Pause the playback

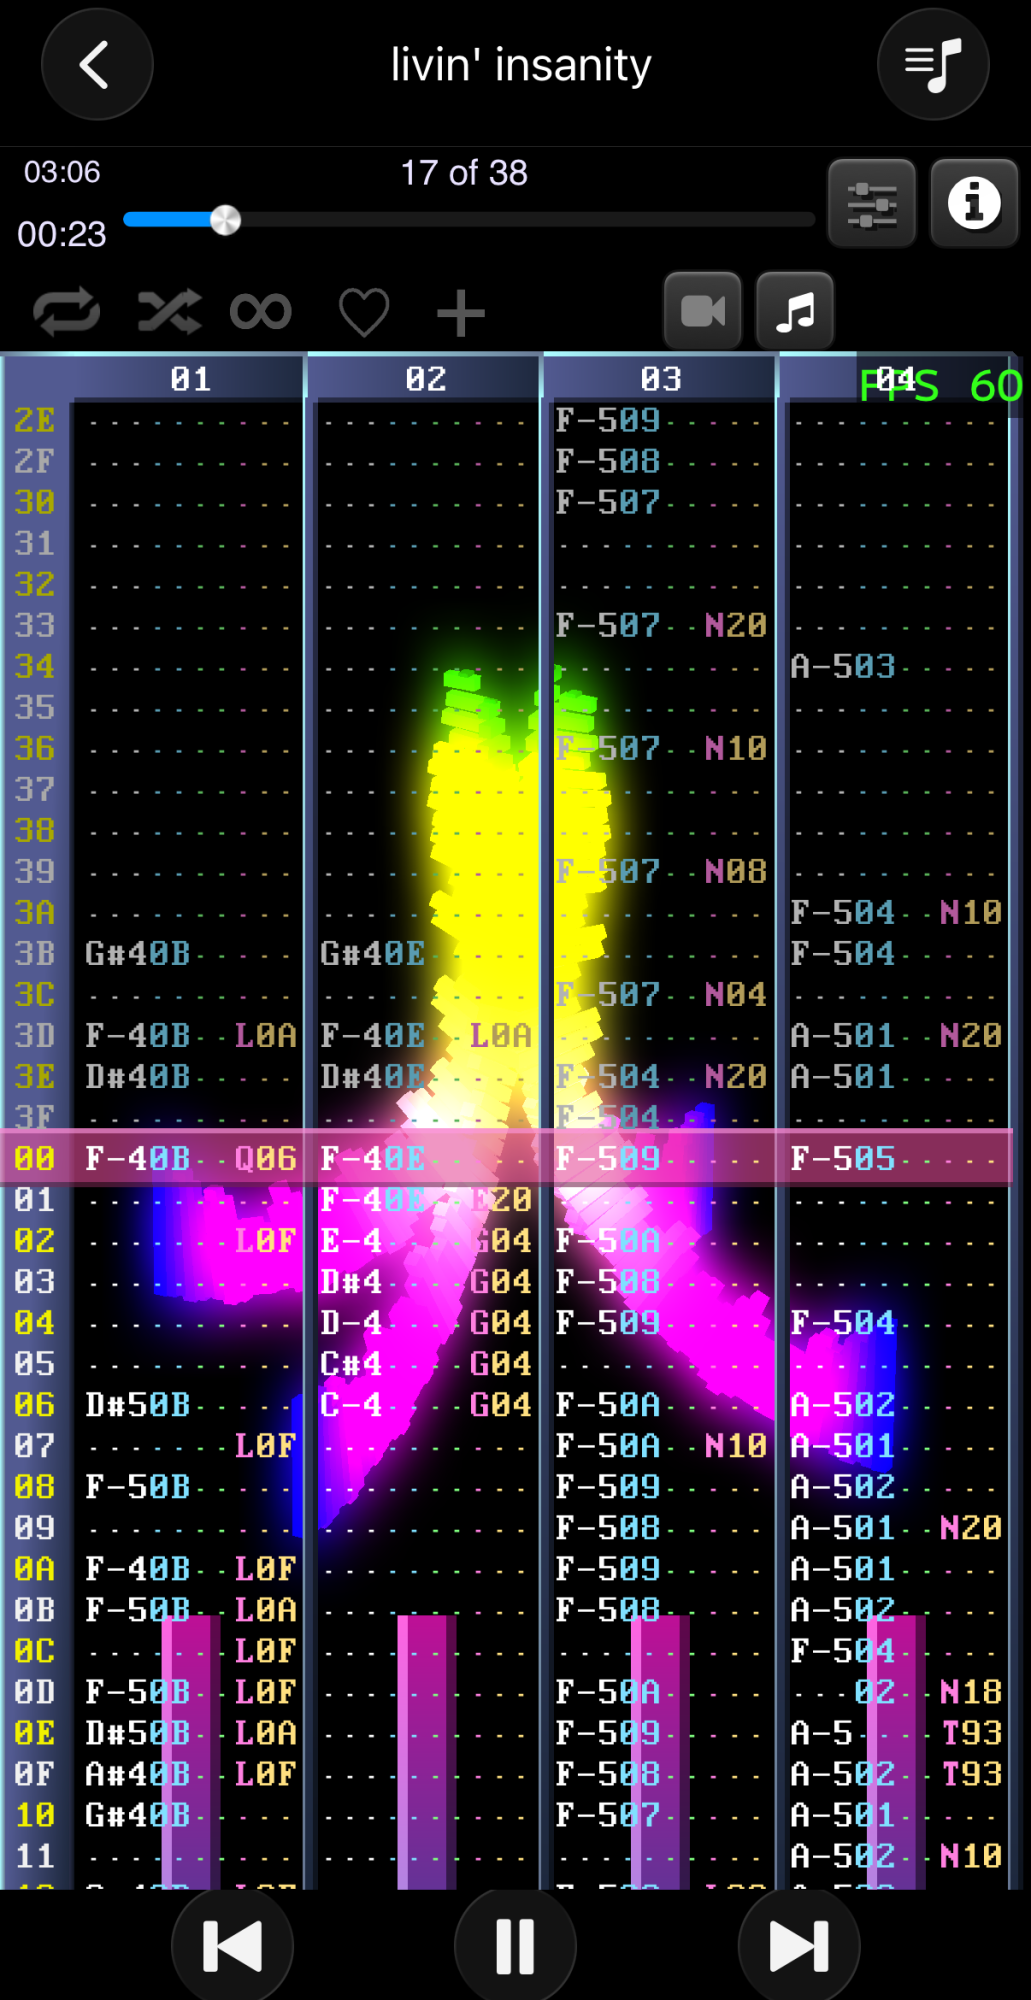click(515, 1946)
